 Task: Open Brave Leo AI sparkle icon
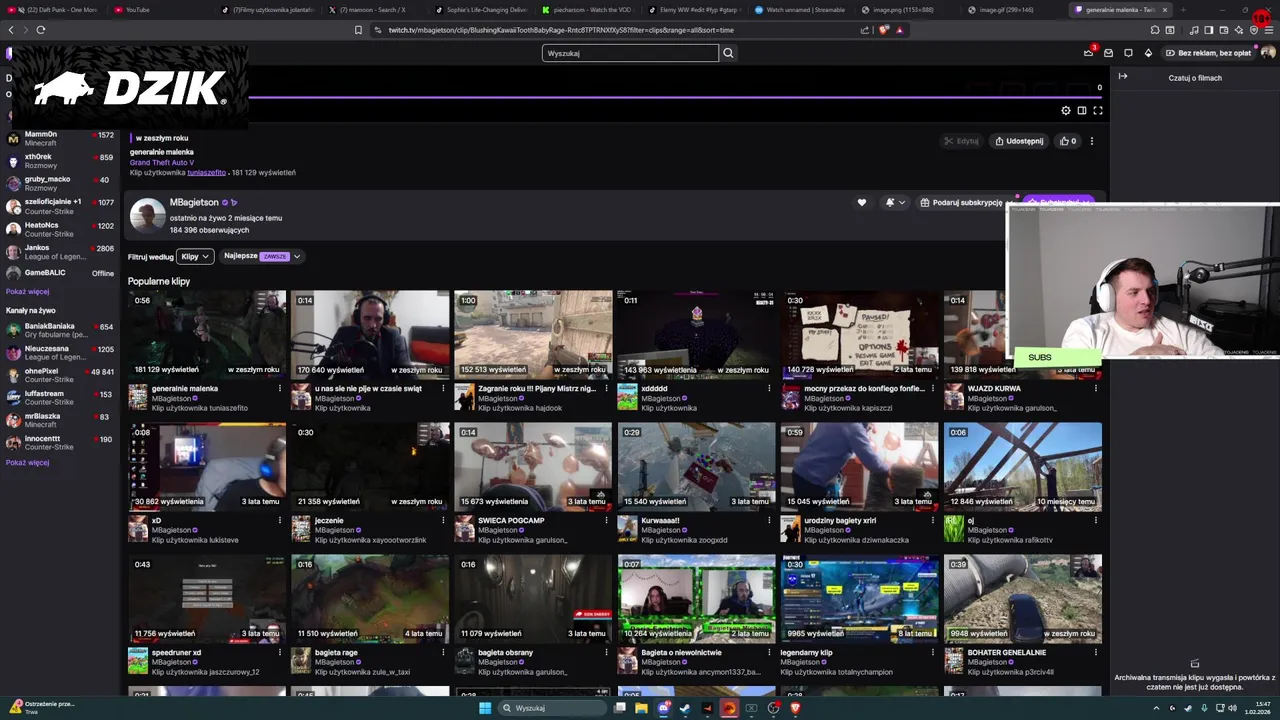point(1239,30)
